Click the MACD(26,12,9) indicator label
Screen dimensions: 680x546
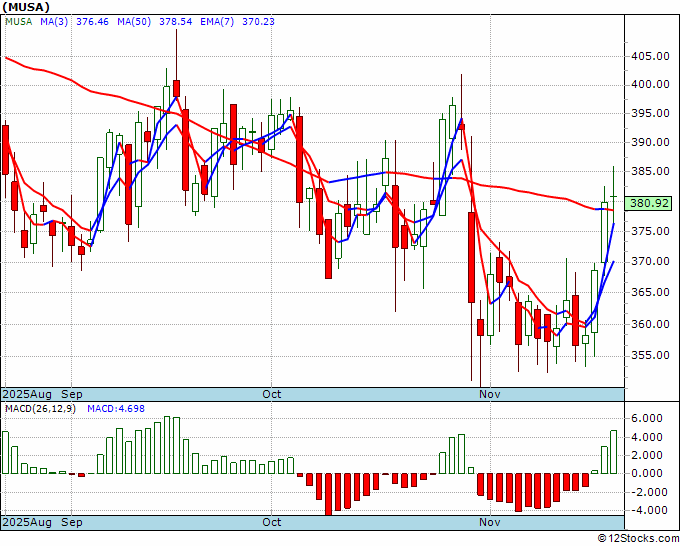[x=40, y=409]
